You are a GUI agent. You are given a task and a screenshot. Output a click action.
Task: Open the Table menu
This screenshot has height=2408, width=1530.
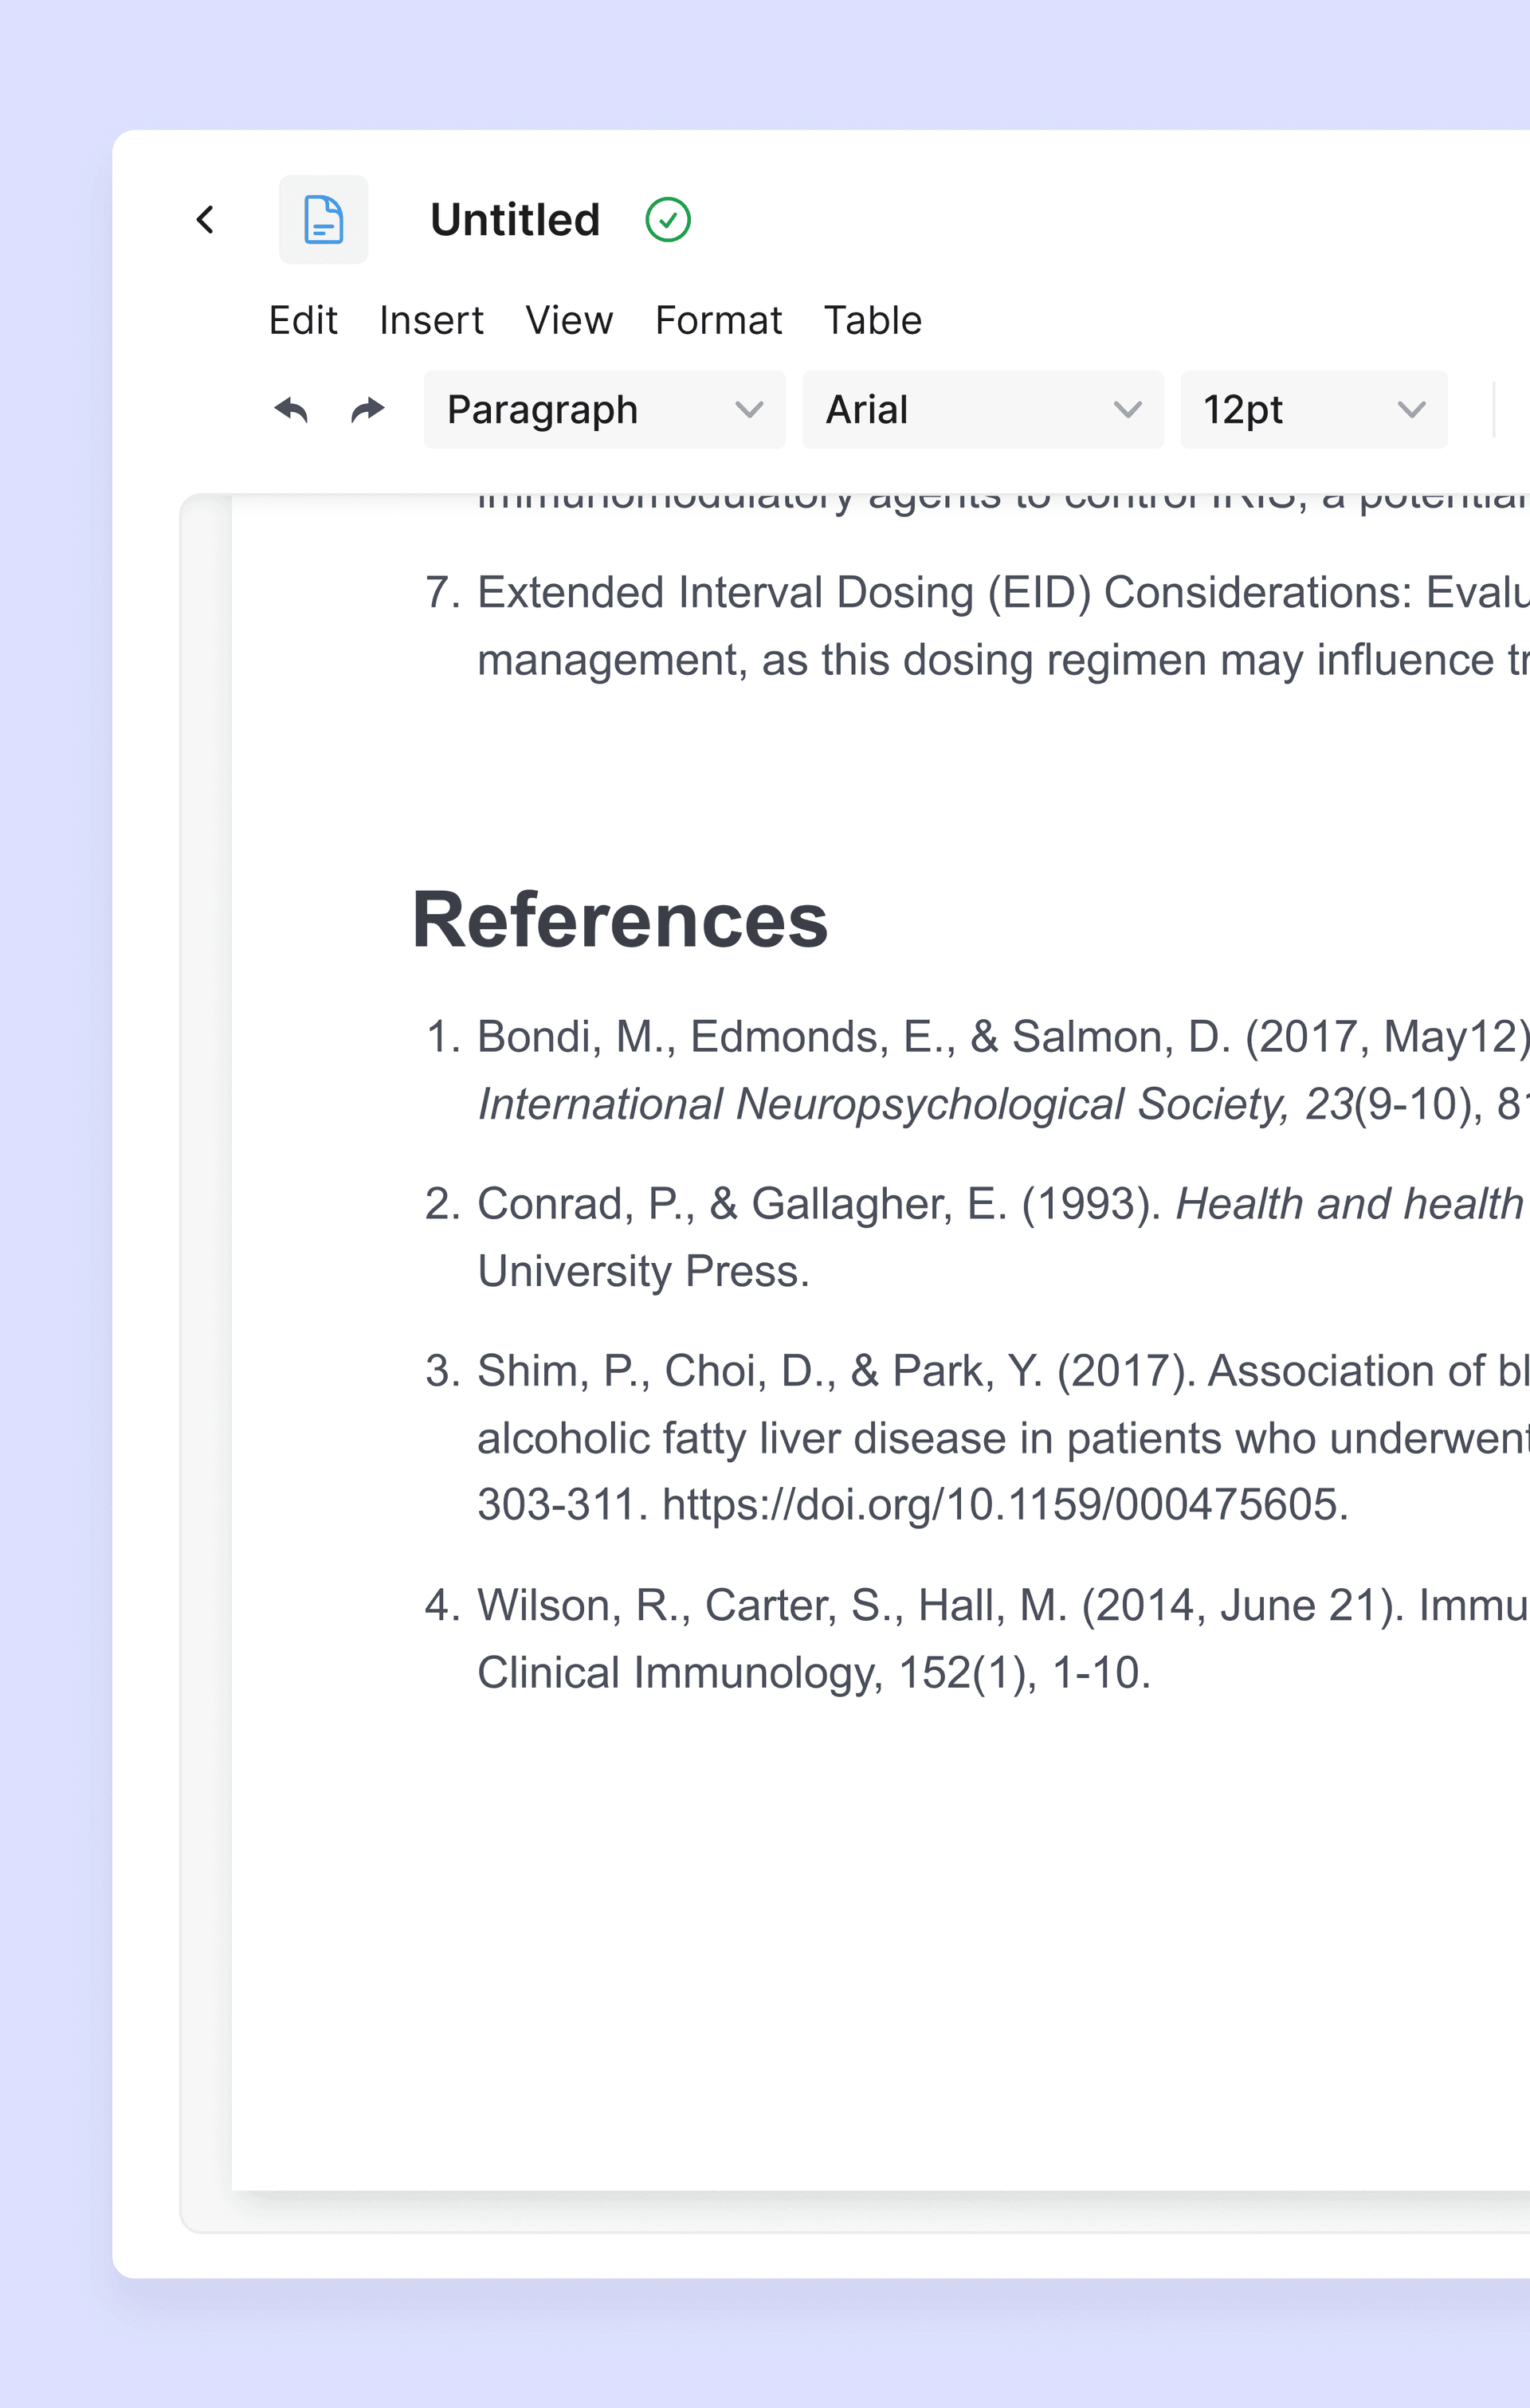tap(872, 321)
